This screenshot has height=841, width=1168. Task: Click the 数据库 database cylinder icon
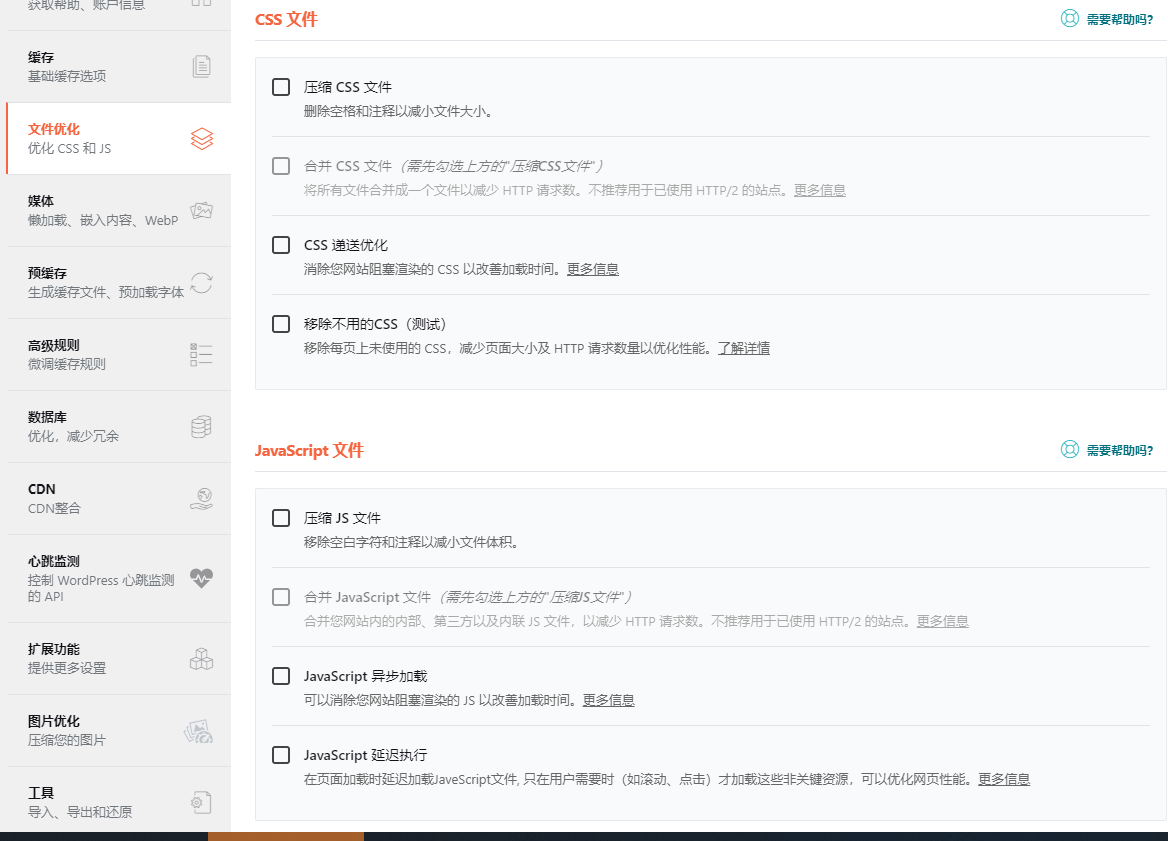[x=201, y=426]
